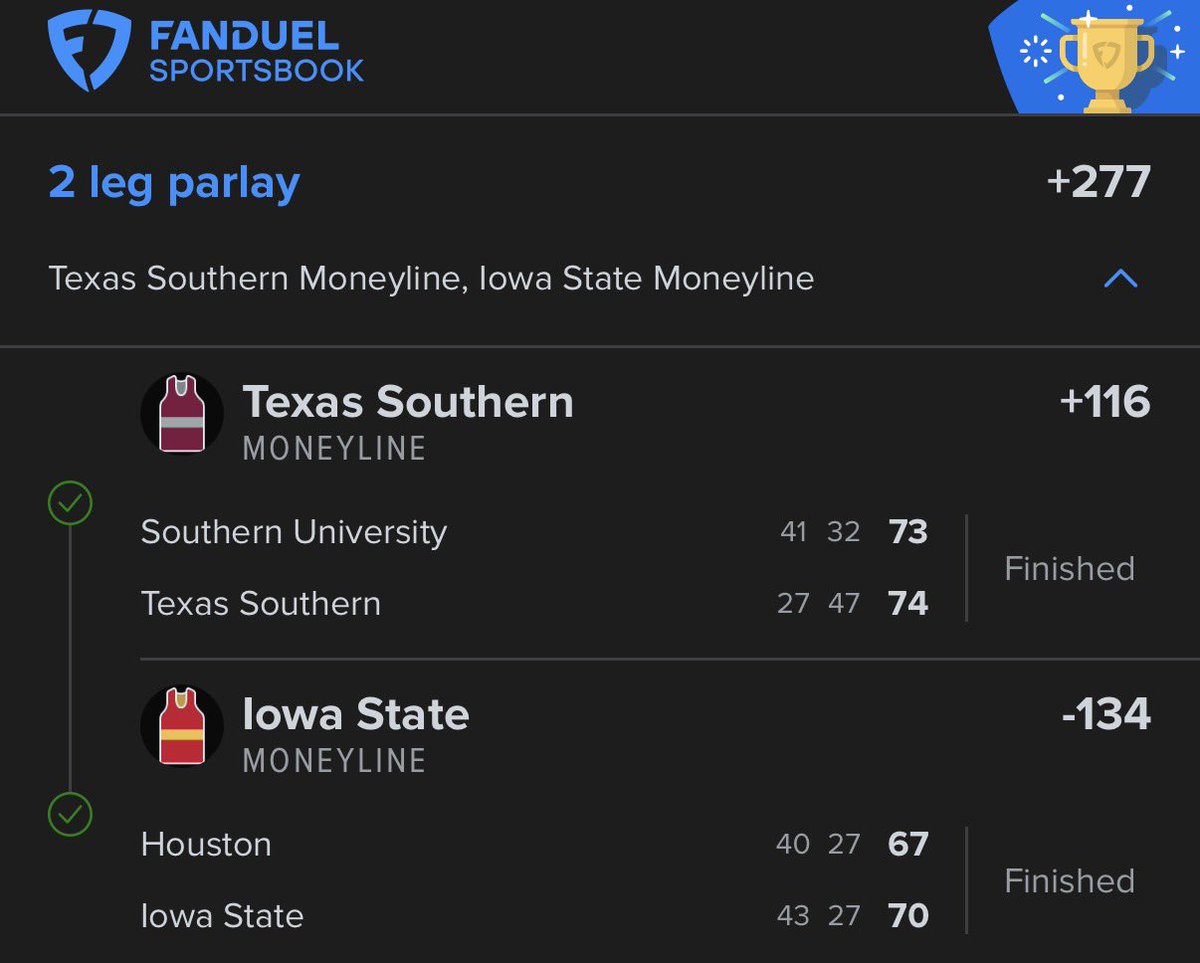Image resolution: width=1200 pixels, height=963 pixels.
Task: Click the +277 parlay odds
Action: pyautogui.click(x=1098, y=183)
